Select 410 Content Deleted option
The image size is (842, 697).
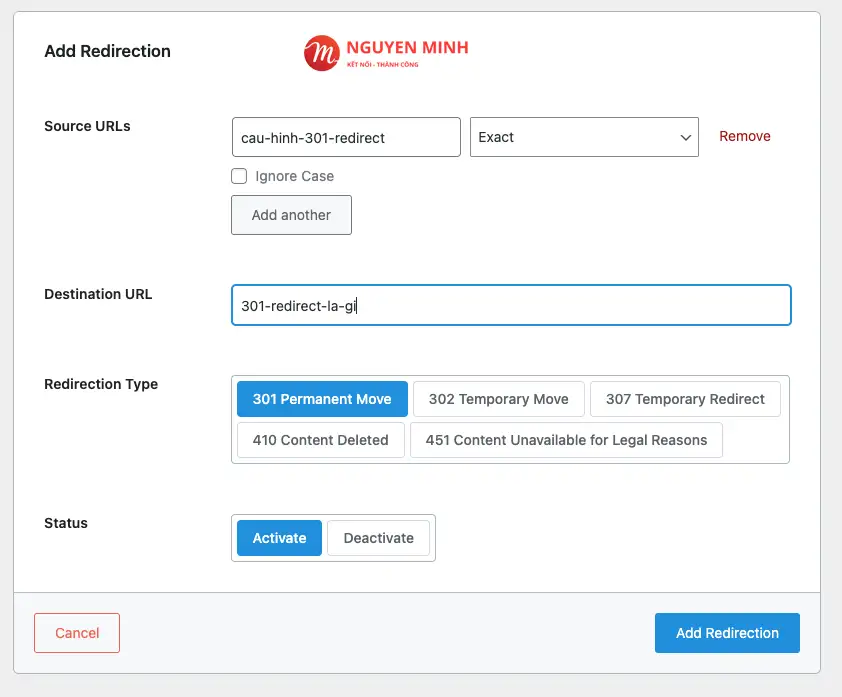pyautogui.click(x=320, y=439)
